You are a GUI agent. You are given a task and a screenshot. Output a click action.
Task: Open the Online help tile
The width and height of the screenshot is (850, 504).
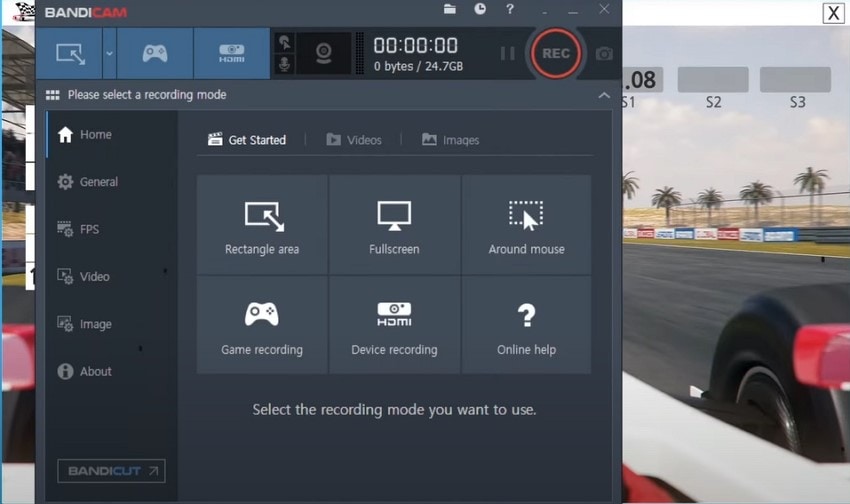(526, 325)
